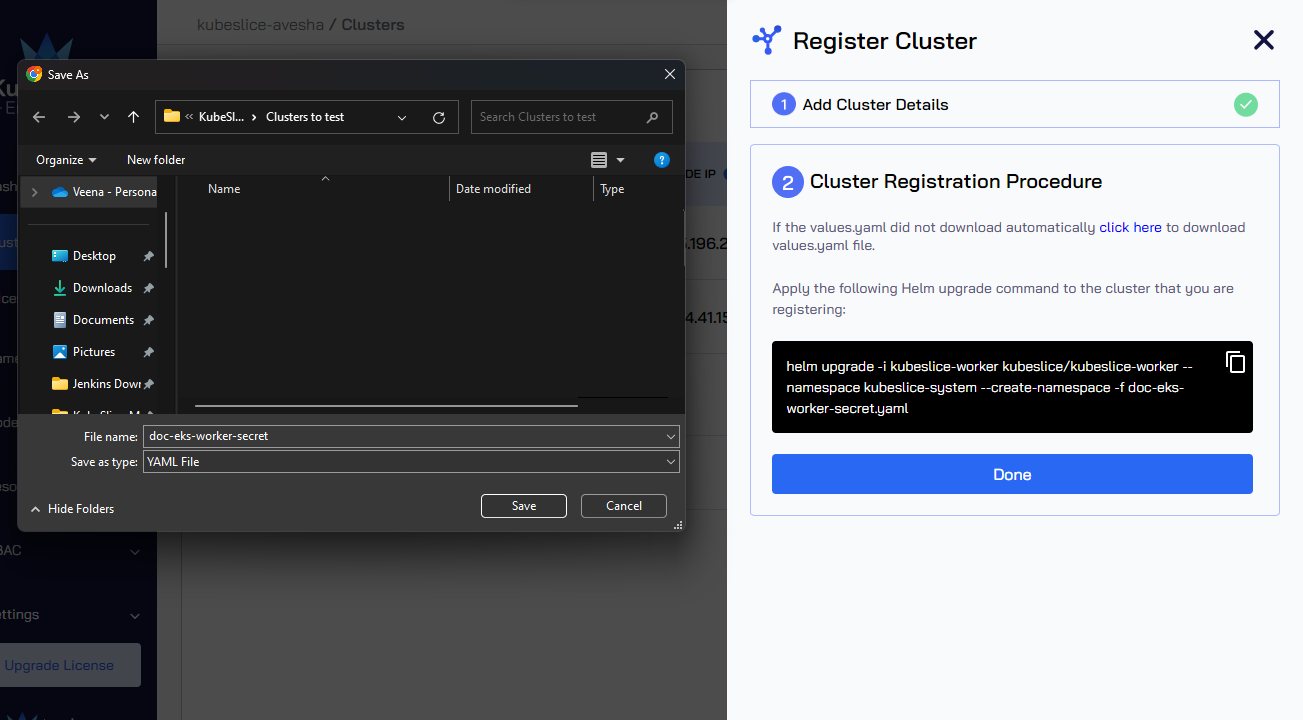Screen dimensions: 1303x720
Task: Expand the address bar path dropdown
Action: [x=402, y=117]
